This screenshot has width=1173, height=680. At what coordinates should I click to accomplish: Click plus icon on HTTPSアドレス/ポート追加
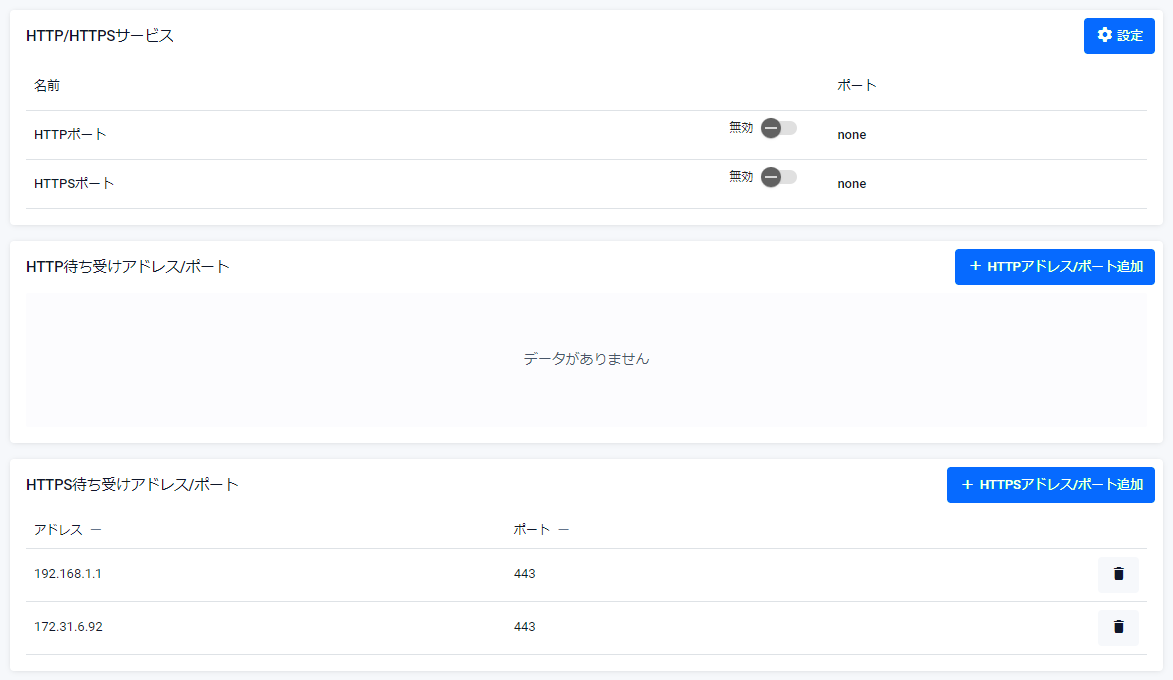967,485
